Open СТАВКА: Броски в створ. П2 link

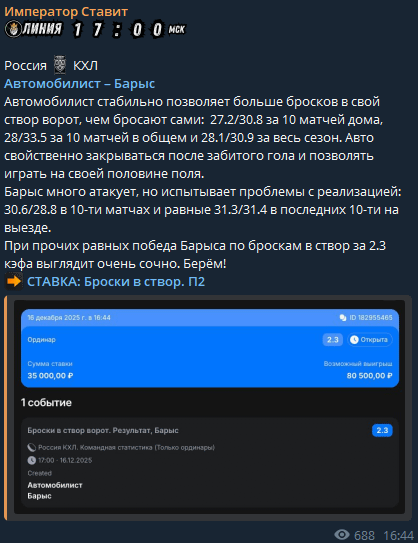tap(116, 282)
